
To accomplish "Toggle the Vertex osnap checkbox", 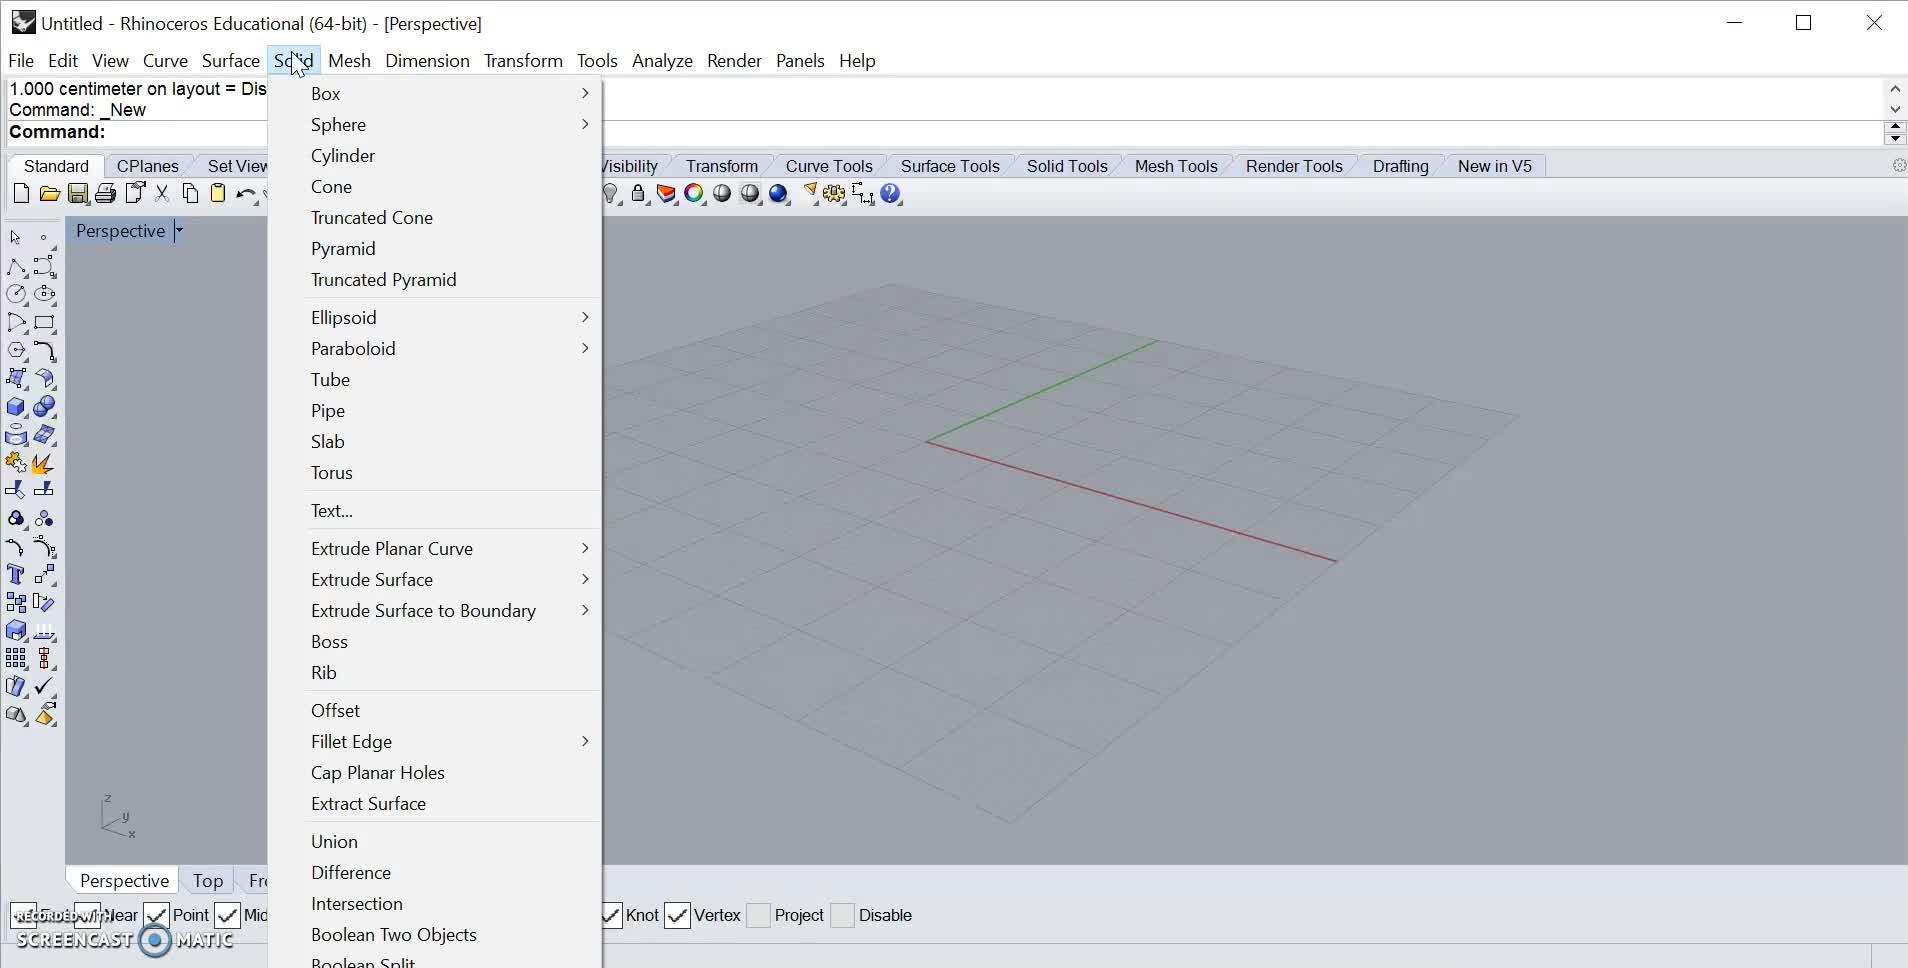I will [x=677, y=915].
